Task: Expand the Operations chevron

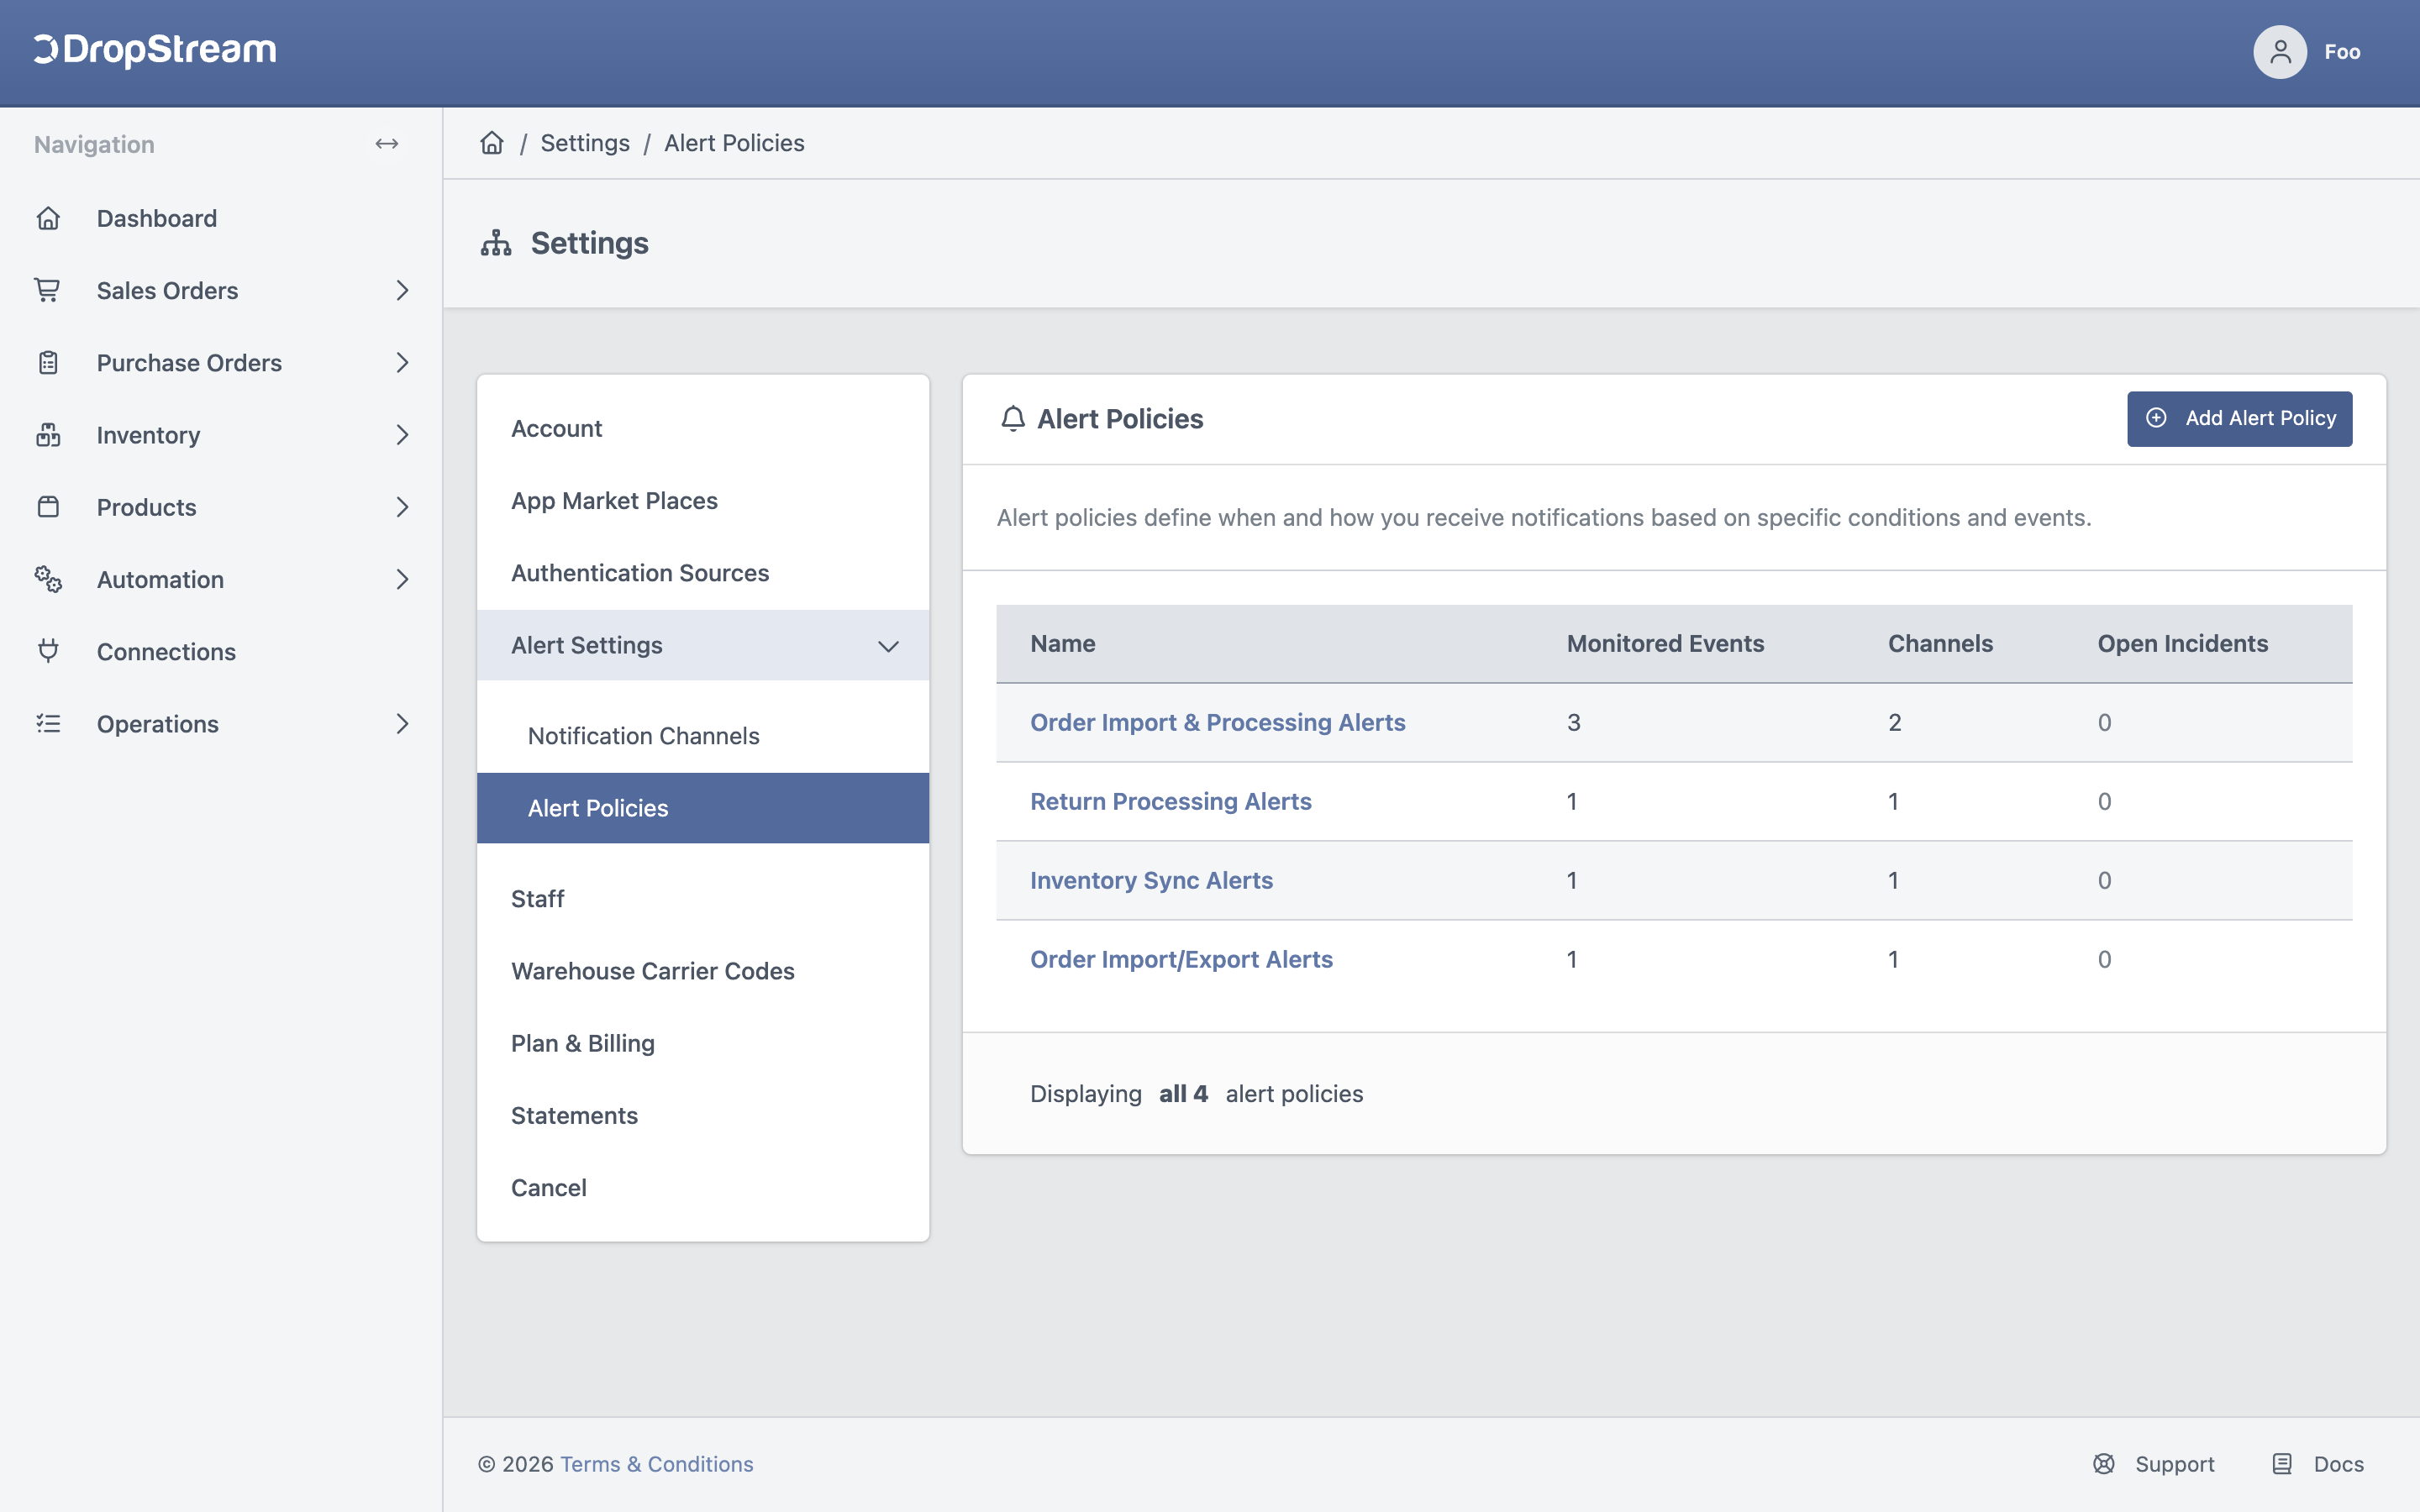Action: (402, 723)
